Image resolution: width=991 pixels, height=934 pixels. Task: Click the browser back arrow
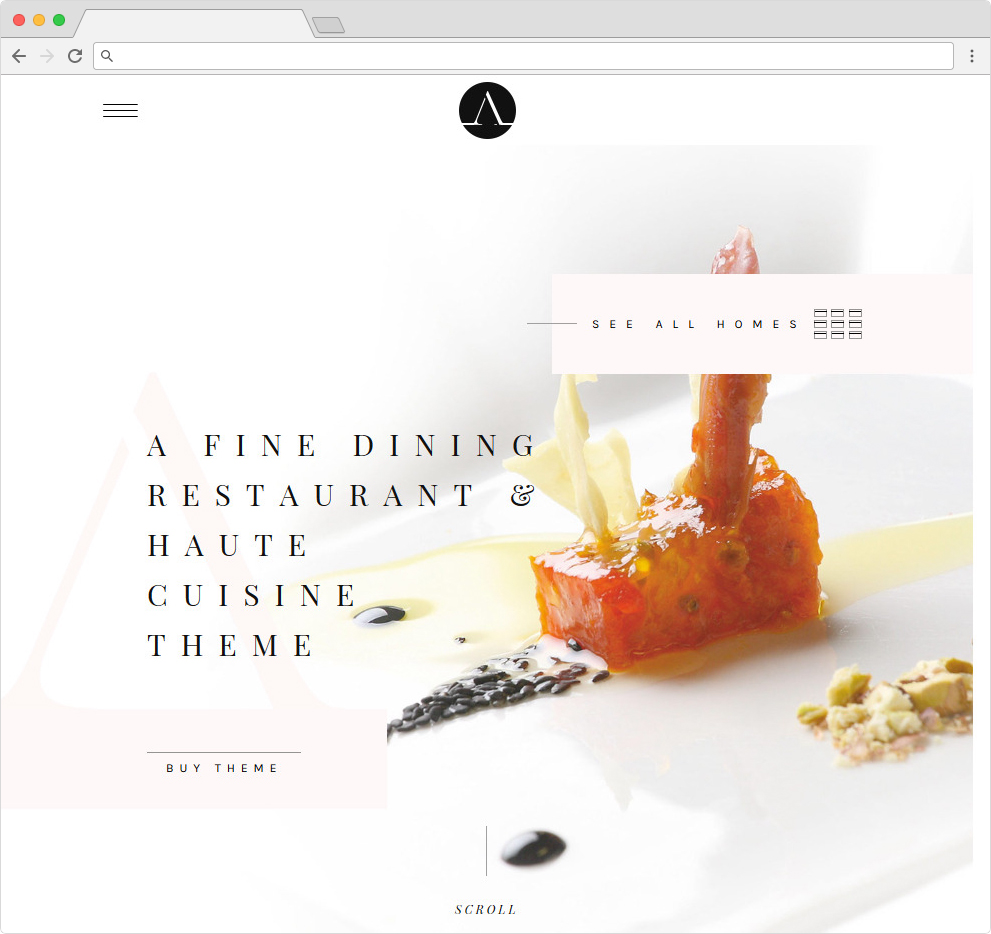(19, 56)
